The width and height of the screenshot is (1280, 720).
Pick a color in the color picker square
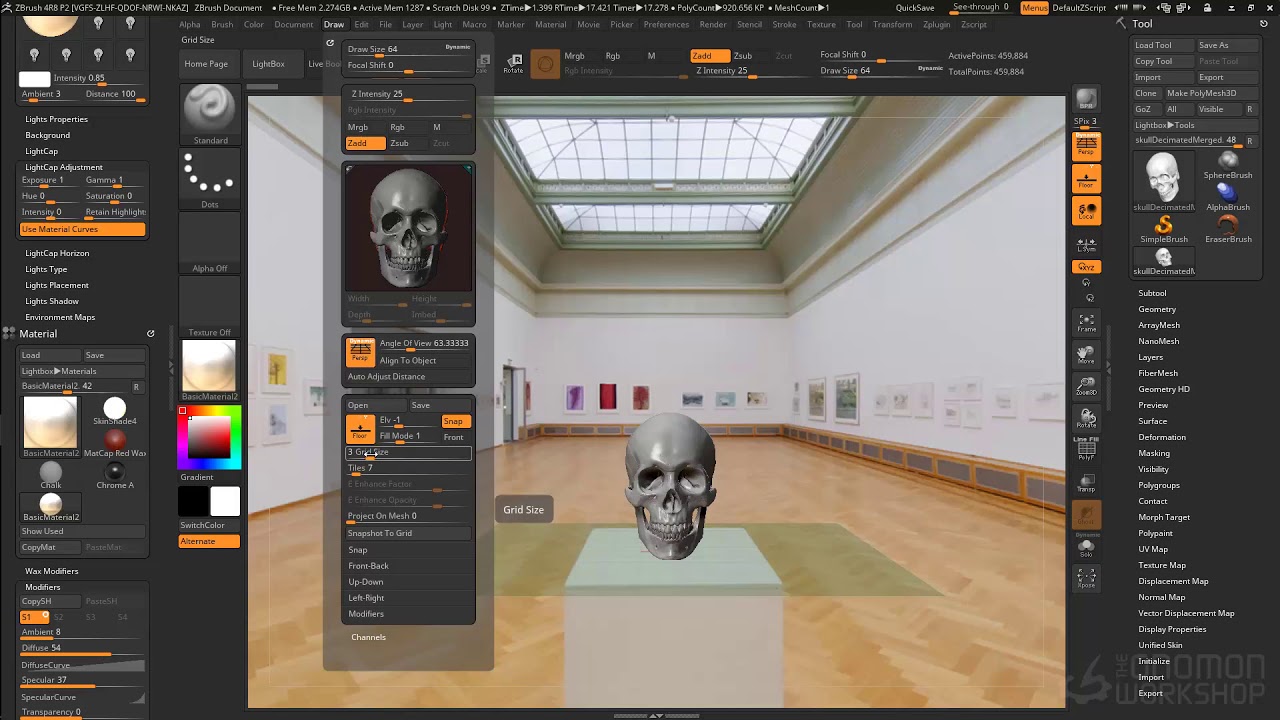(x=209, y=438)
